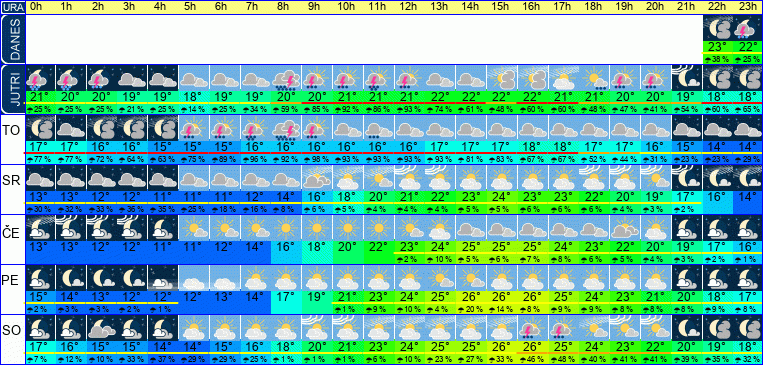Click the SO 2h moon behind clouds icon
This screenshot has height=365, width=763.
101,328
